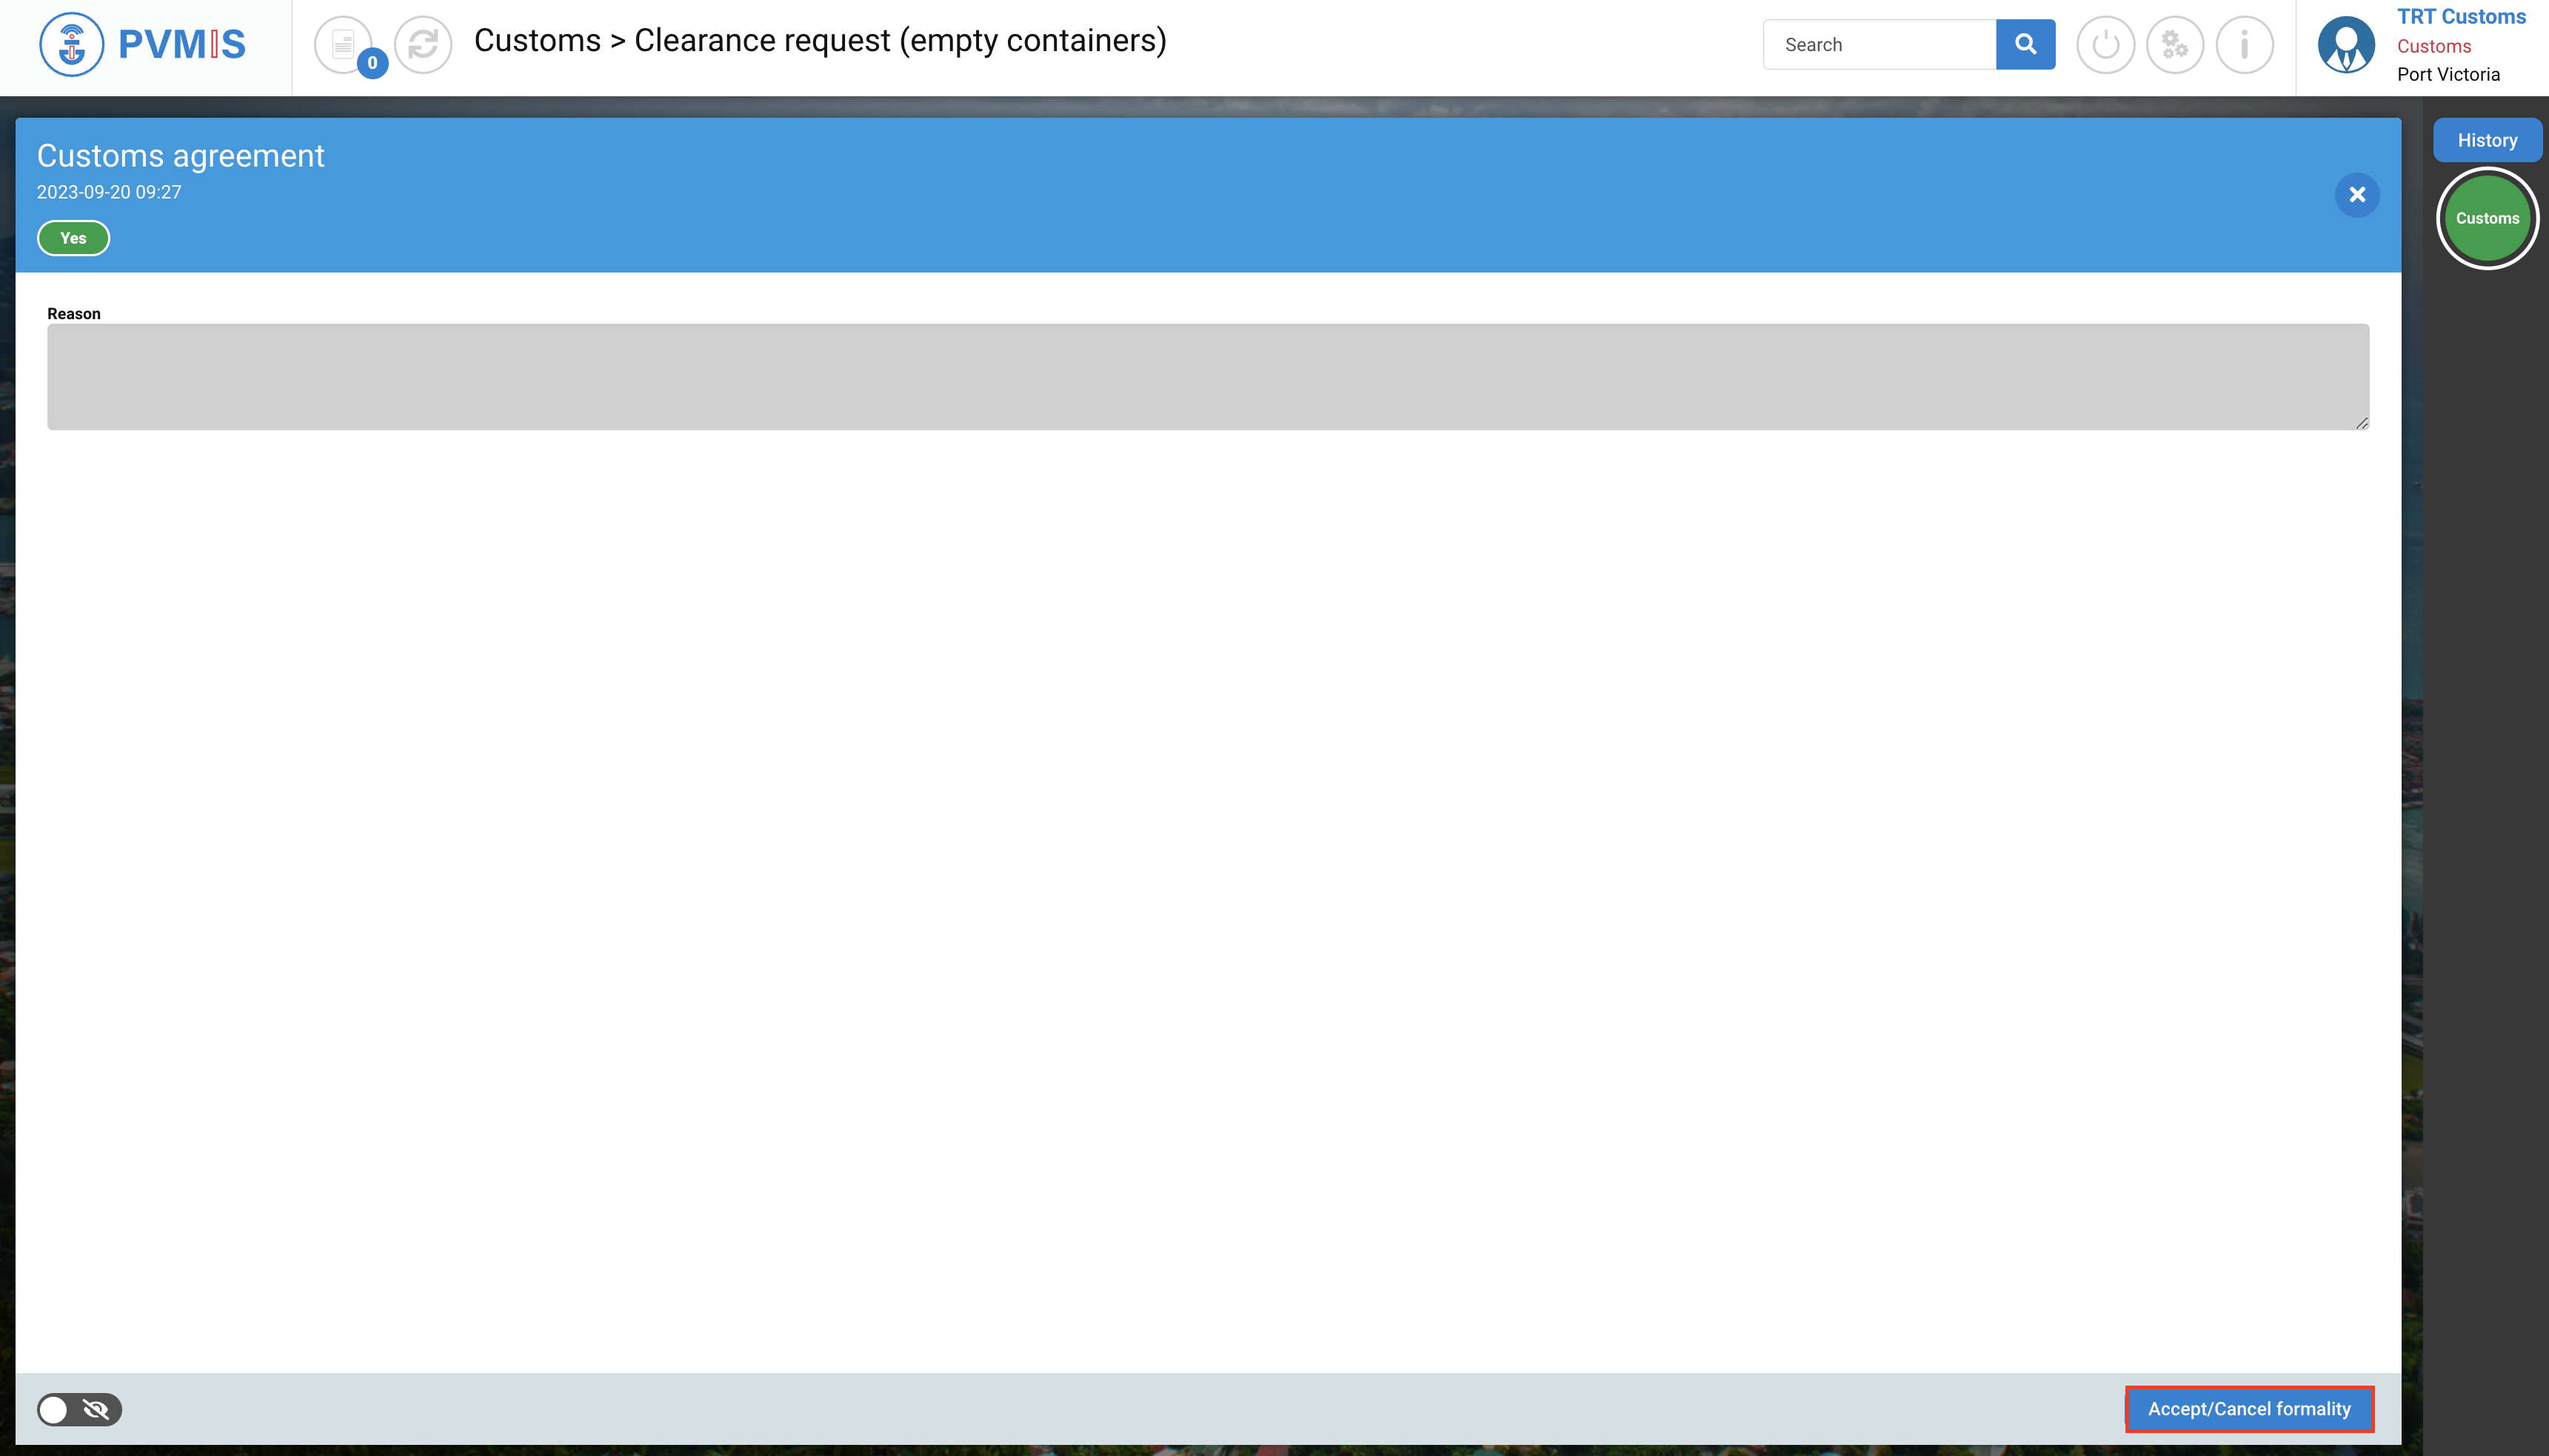Open the settings gears icon
2549x1456 pixels.
(2175, 45)
